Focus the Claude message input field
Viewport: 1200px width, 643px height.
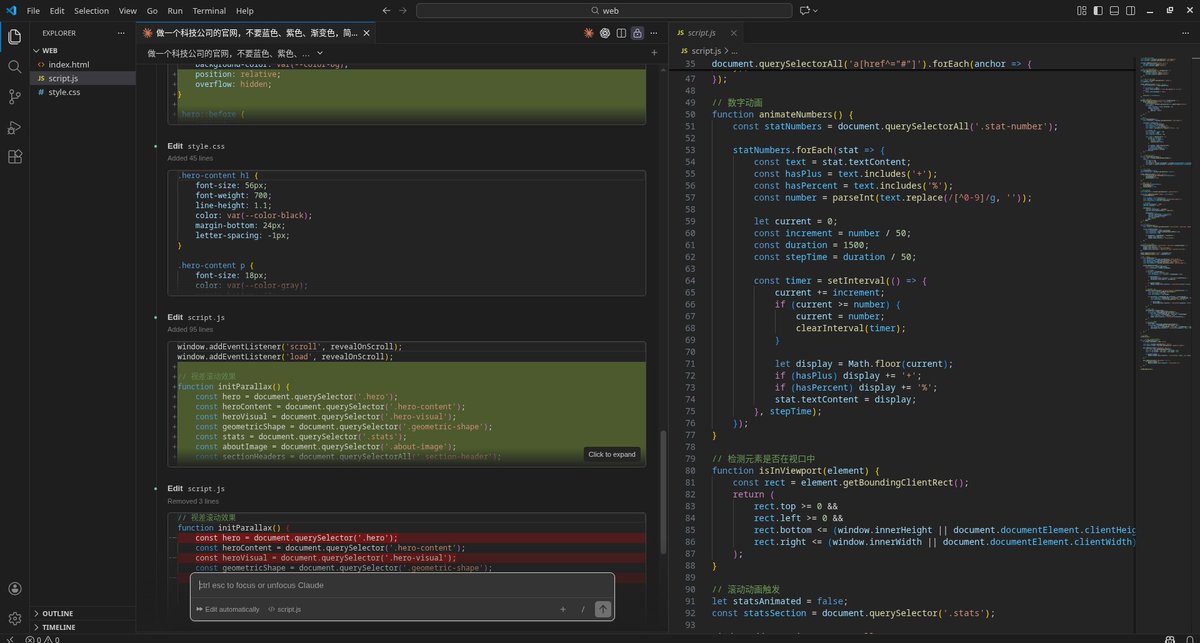click(402, 585)
